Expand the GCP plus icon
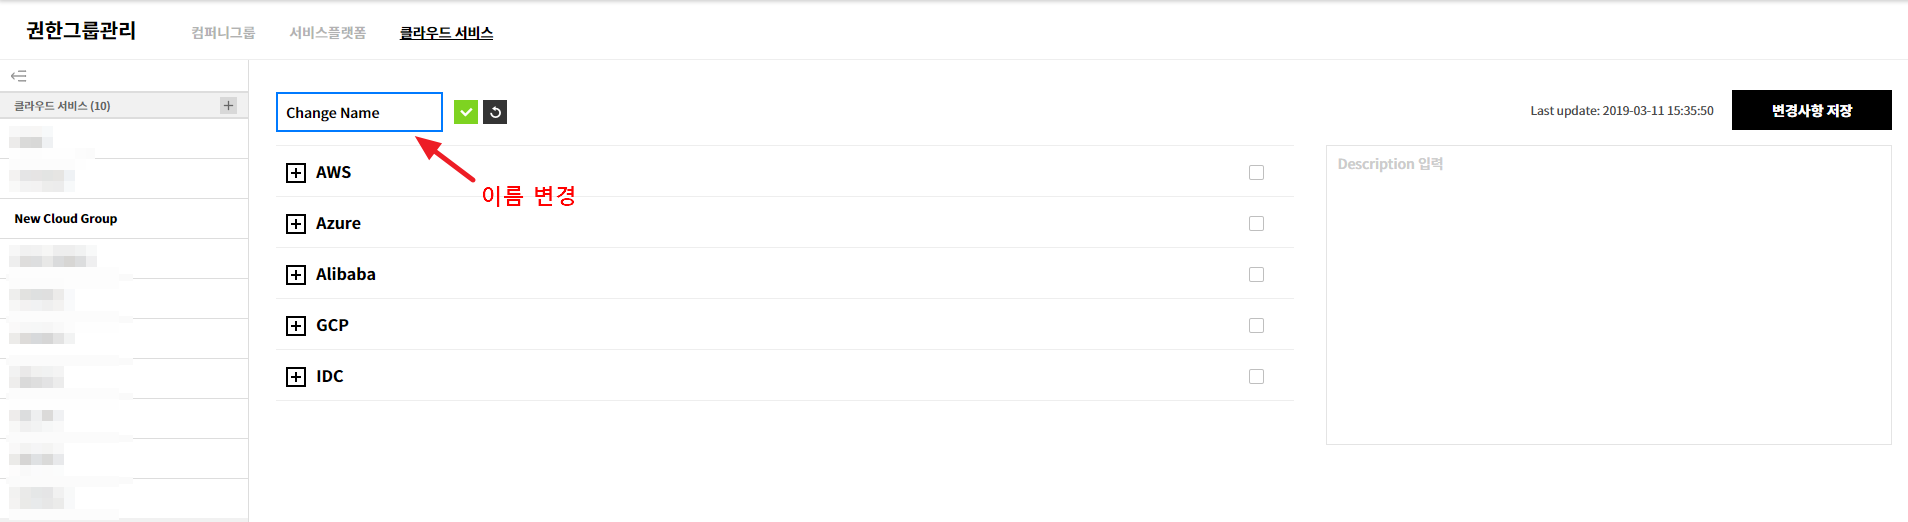The image size is (1908, 522). [295, 326]
